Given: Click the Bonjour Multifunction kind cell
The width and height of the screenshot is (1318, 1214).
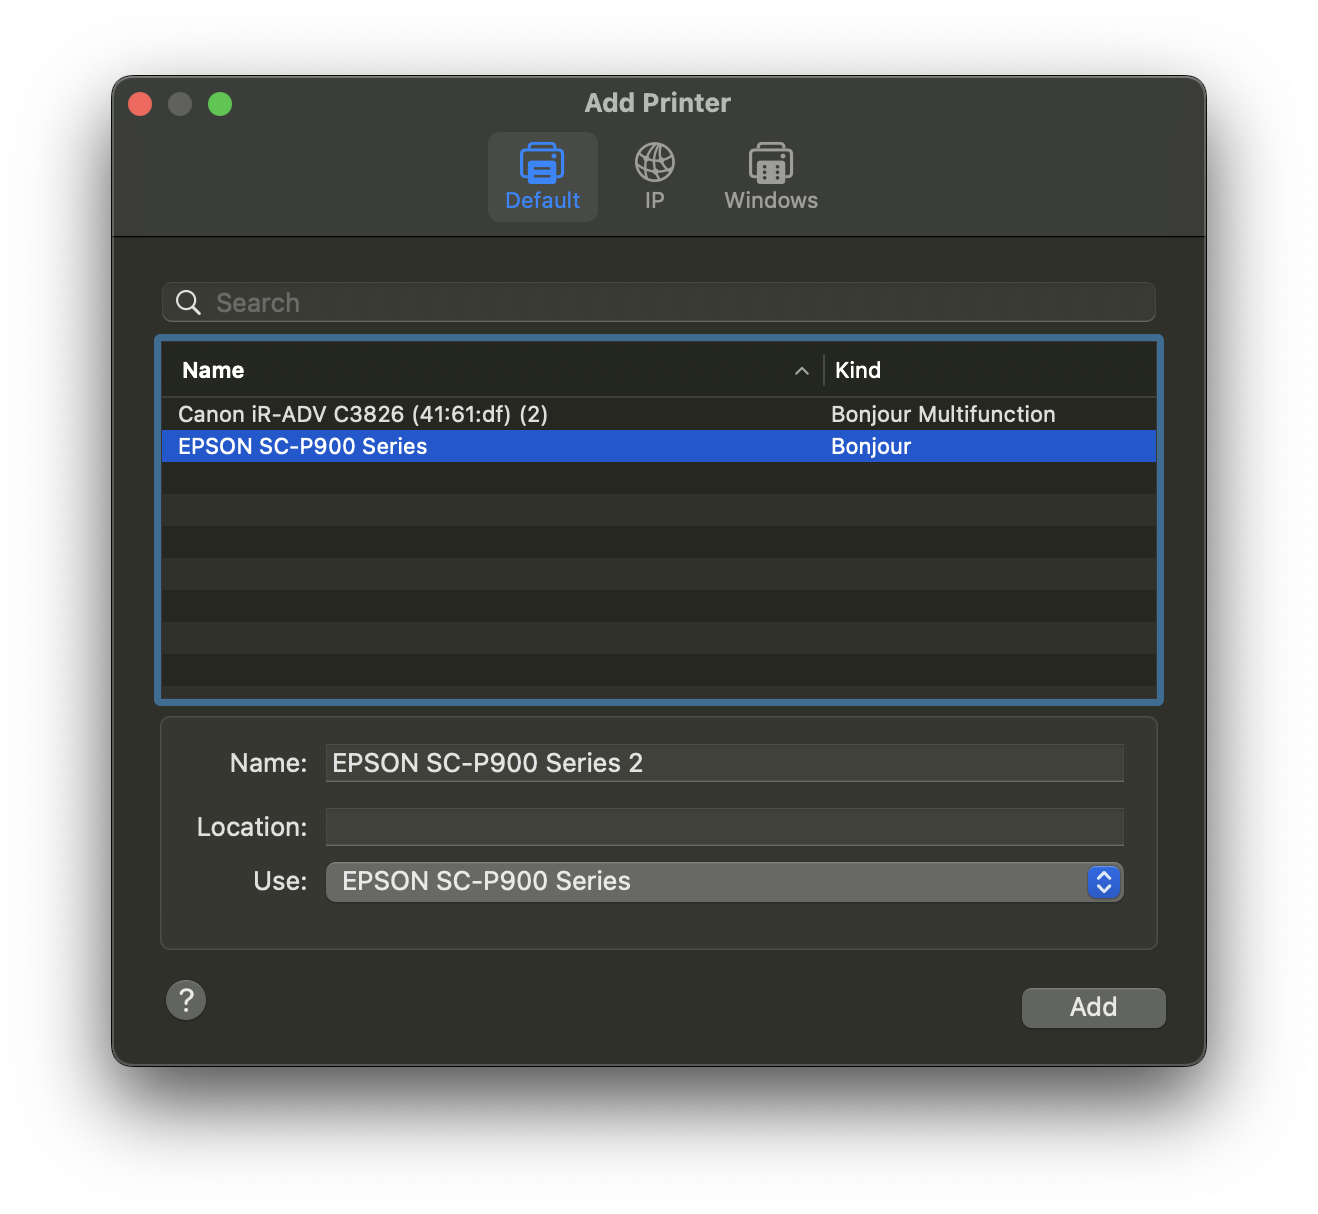Looking at the screenshot, I should (x=942, y=414).
